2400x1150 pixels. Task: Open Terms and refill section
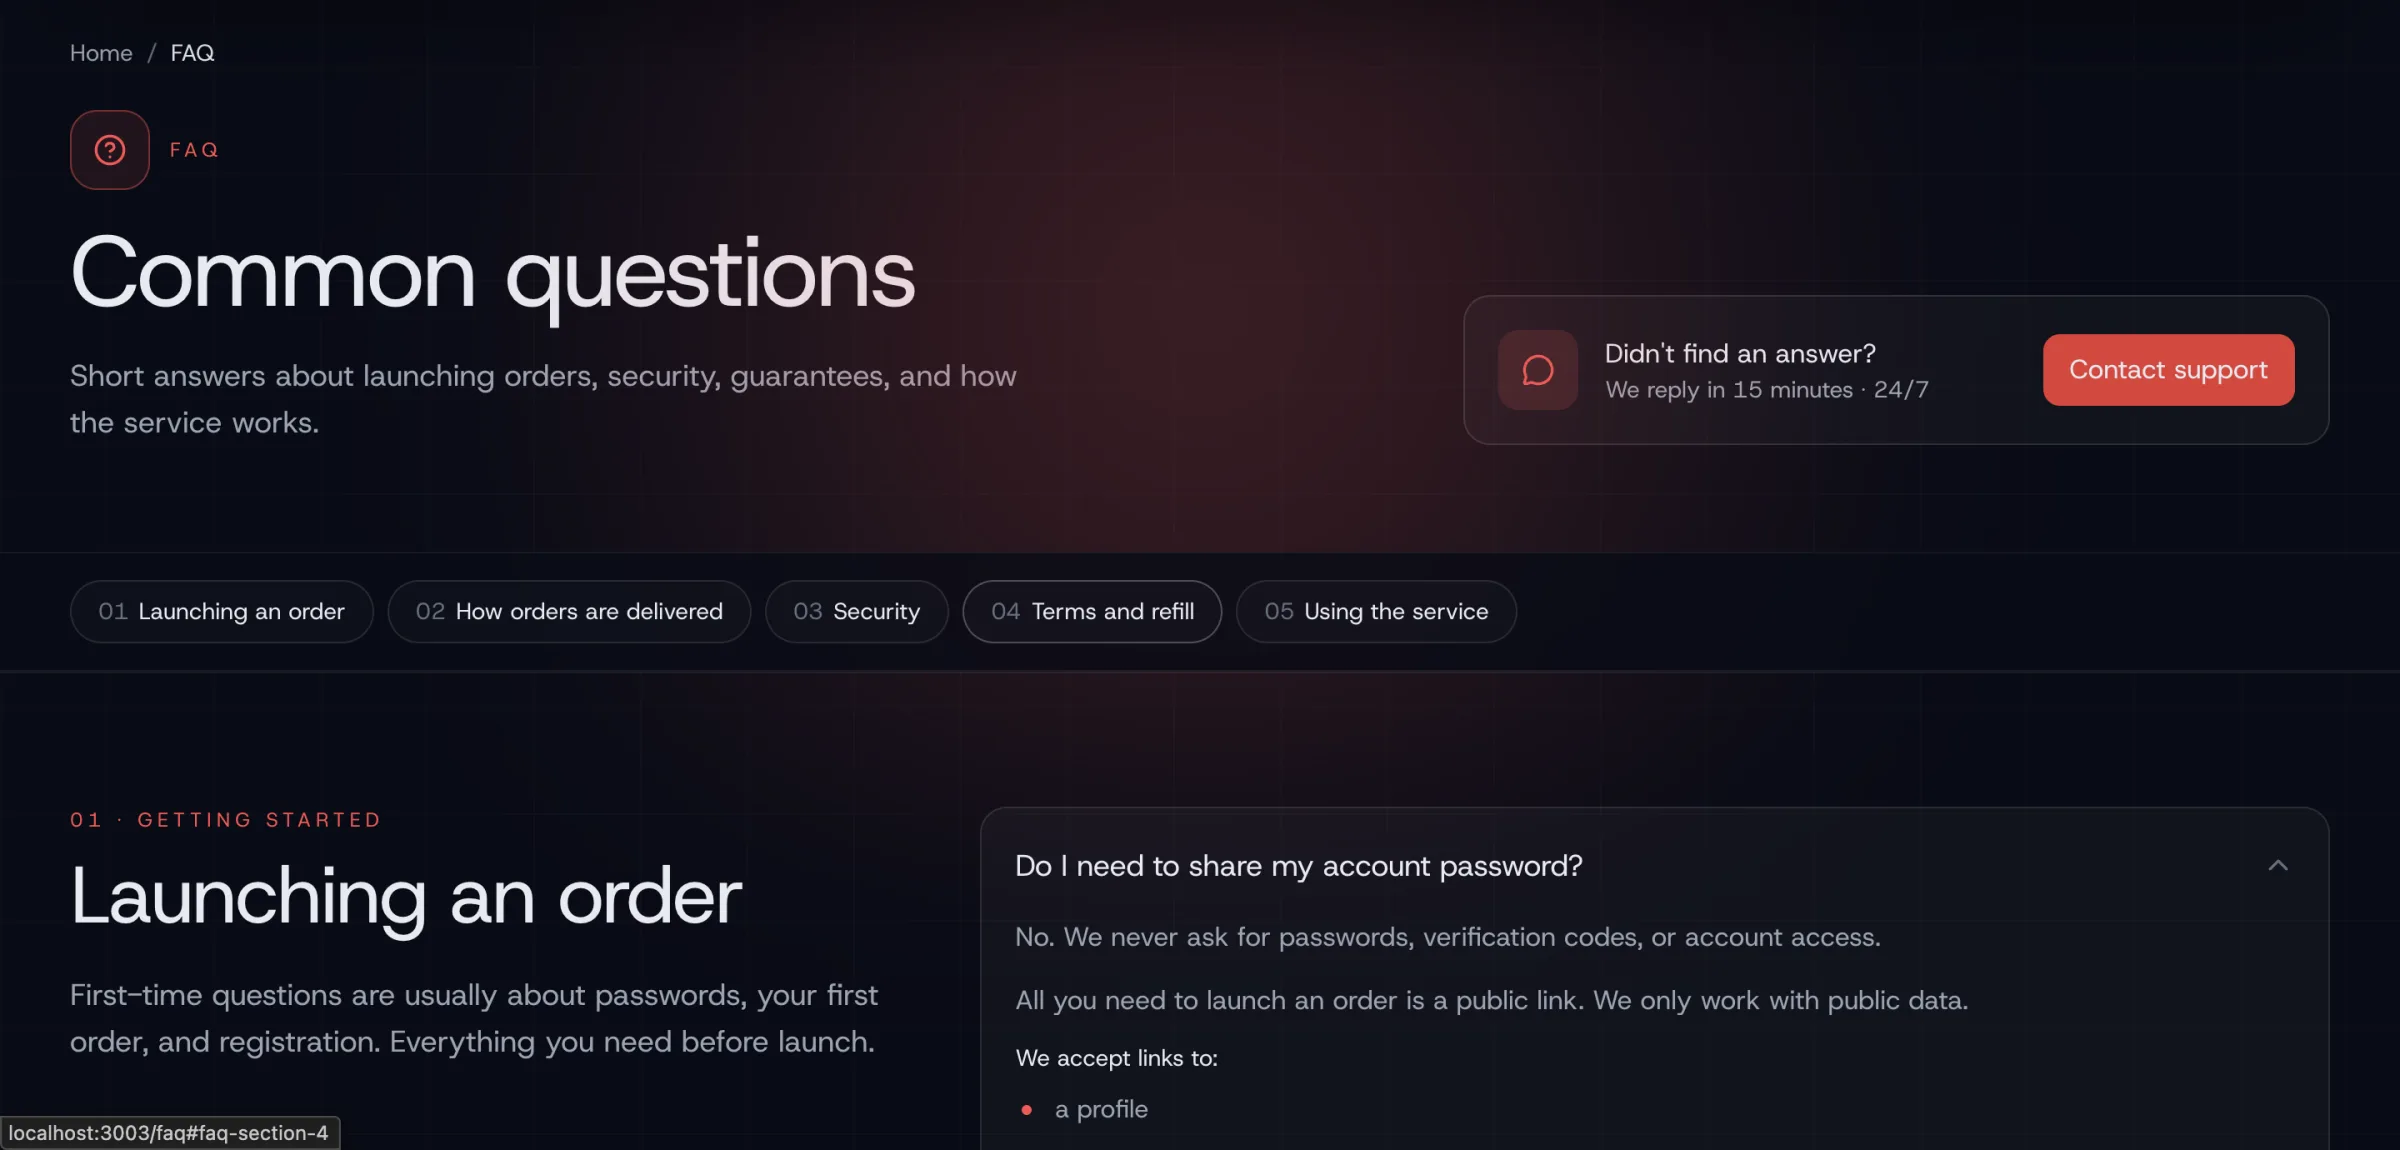pyautogui.click(x=1092, y=611)
